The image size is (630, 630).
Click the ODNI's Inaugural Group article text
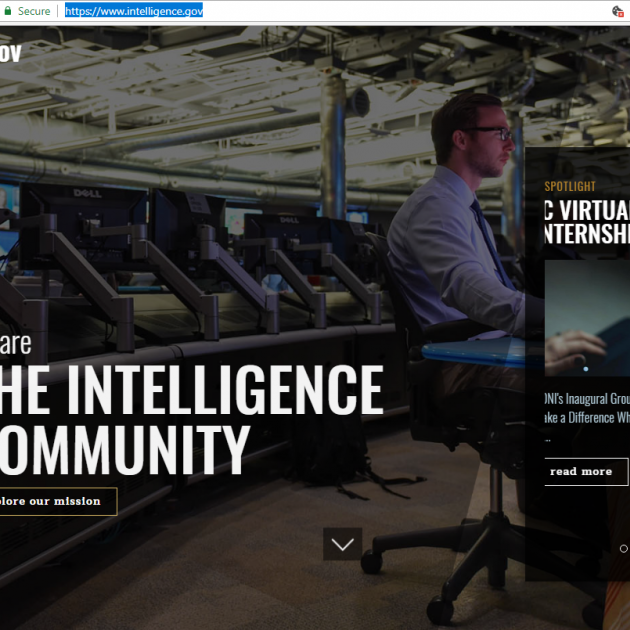[588, 407]
